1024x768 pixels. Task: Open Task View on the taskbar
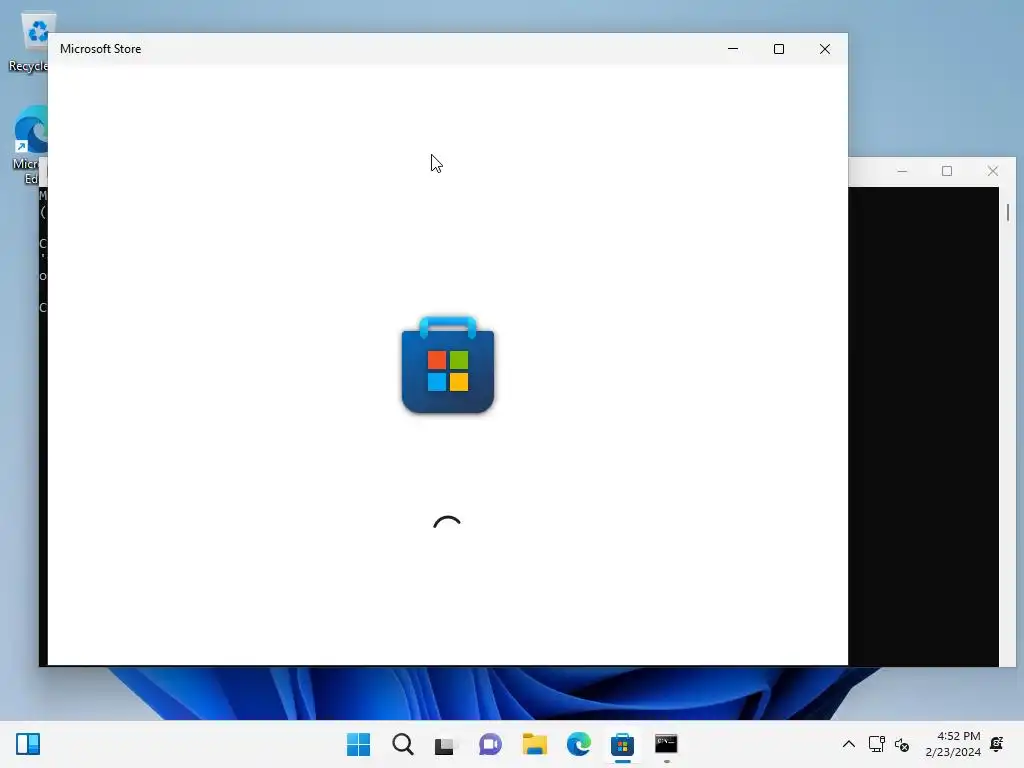click(x=445, y=745)
